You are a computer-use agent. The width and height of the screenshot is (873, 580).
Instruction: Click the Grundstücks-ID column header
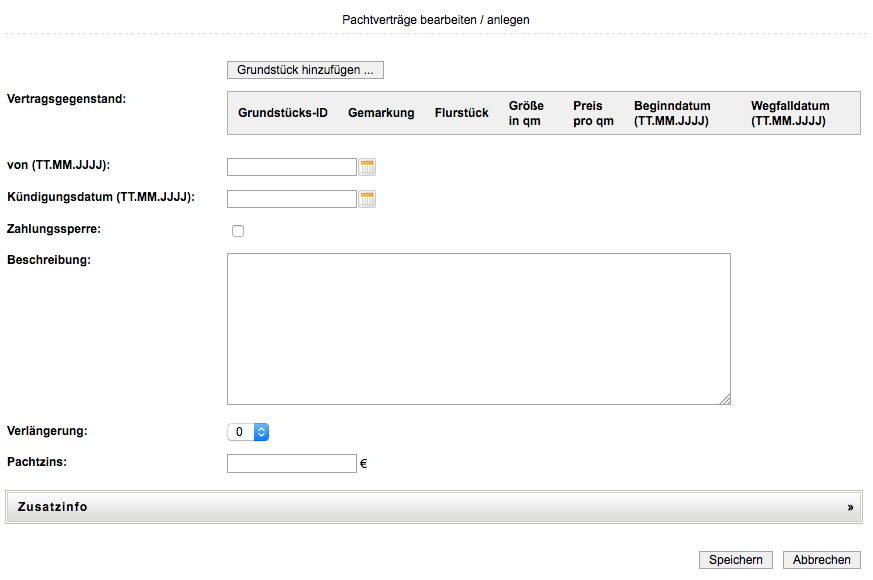pyautogui.click(x=282, y=113)
